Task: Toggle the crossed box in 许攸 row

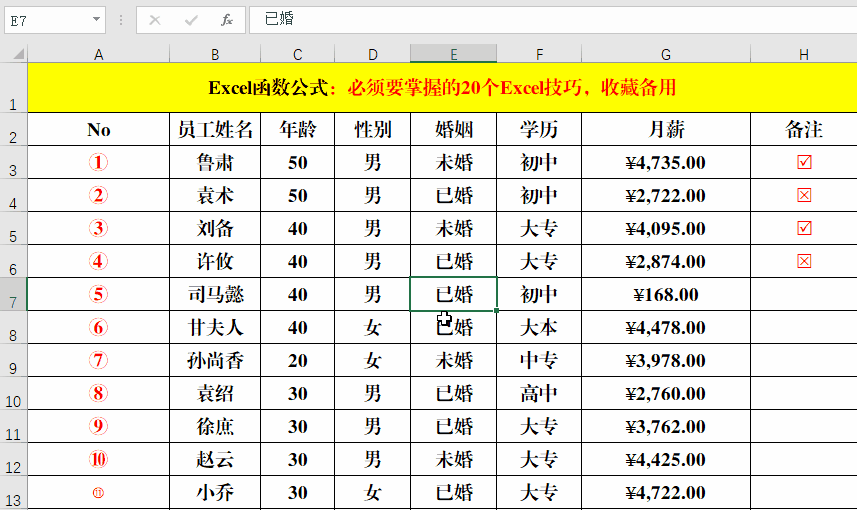Action: coord(804,261)
